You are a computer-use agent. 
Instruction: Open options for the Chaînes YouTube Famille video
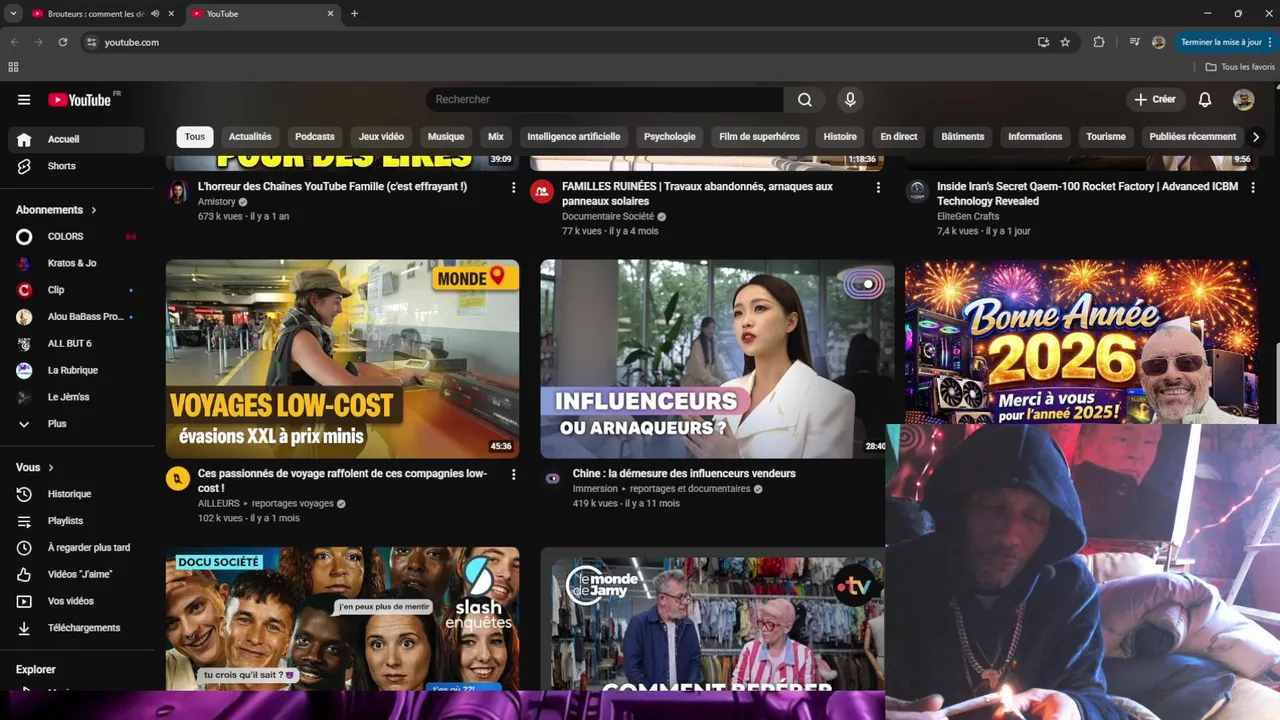514,188
